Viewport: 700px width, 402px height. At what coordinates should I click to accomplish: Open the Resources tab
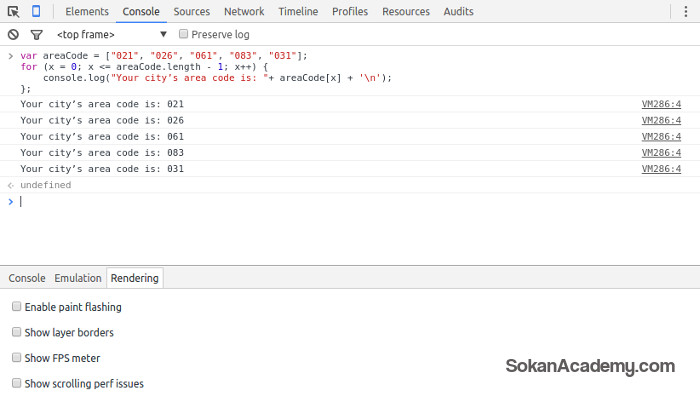(406, 12)
